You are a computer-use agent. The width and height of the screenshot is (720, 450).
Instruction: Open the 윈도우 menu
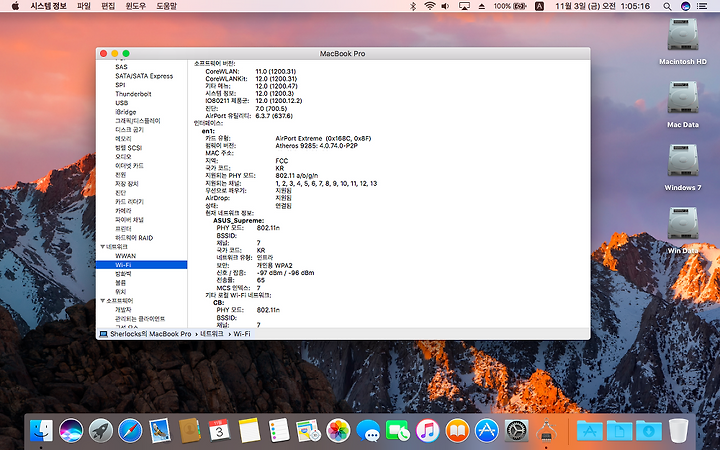click(135, 6)
